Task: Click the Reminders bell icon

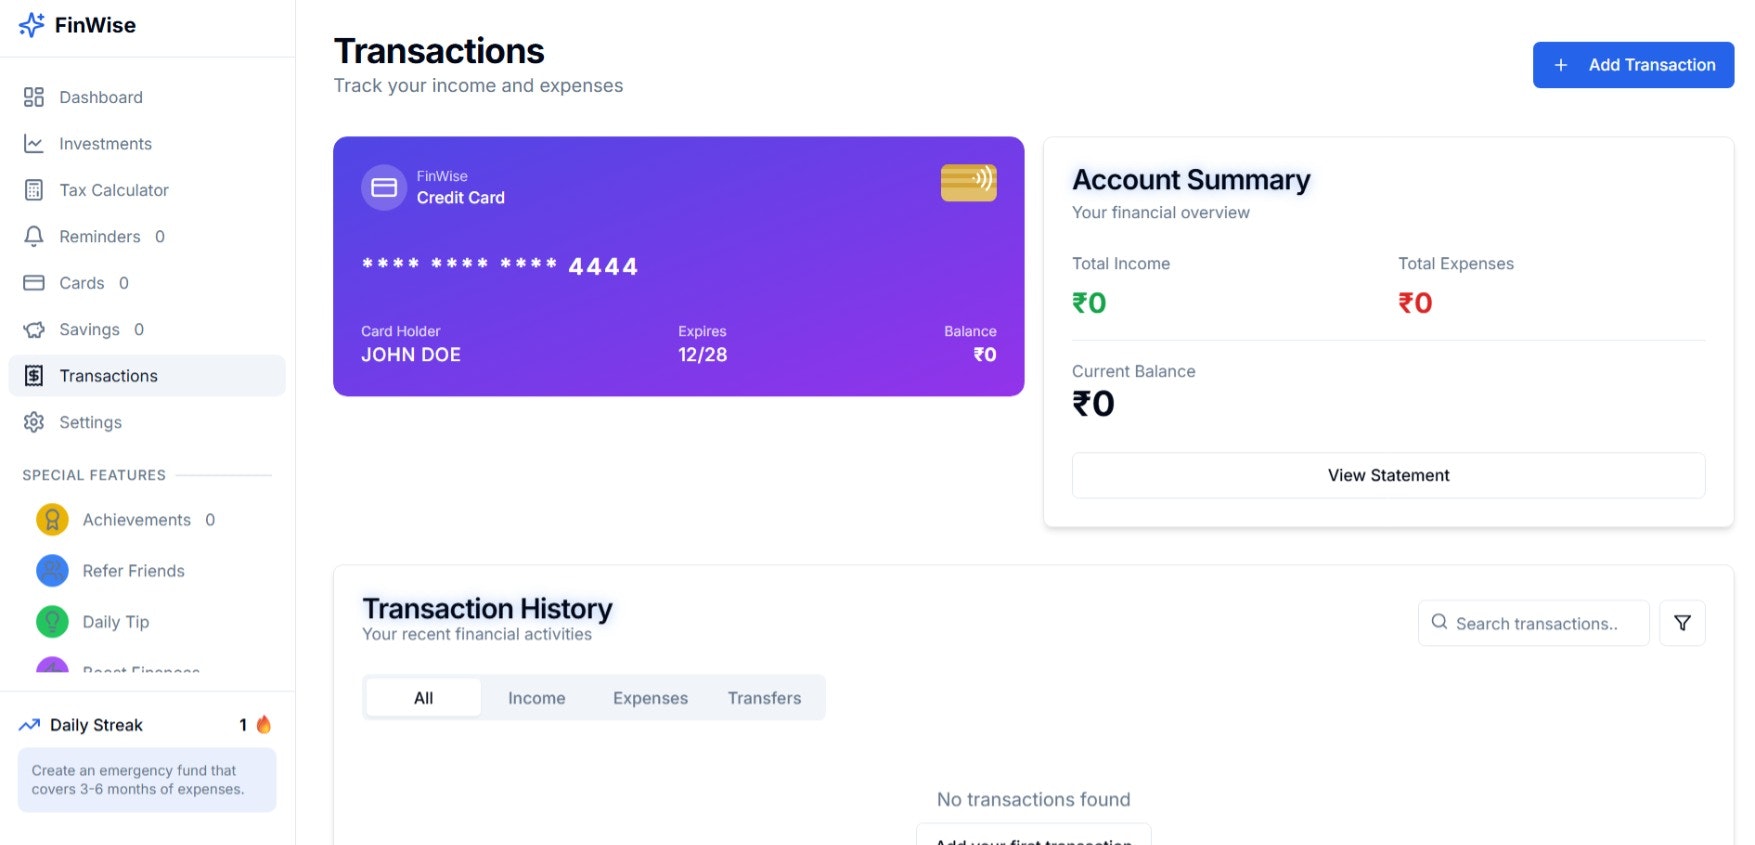Action: point(34,236)
